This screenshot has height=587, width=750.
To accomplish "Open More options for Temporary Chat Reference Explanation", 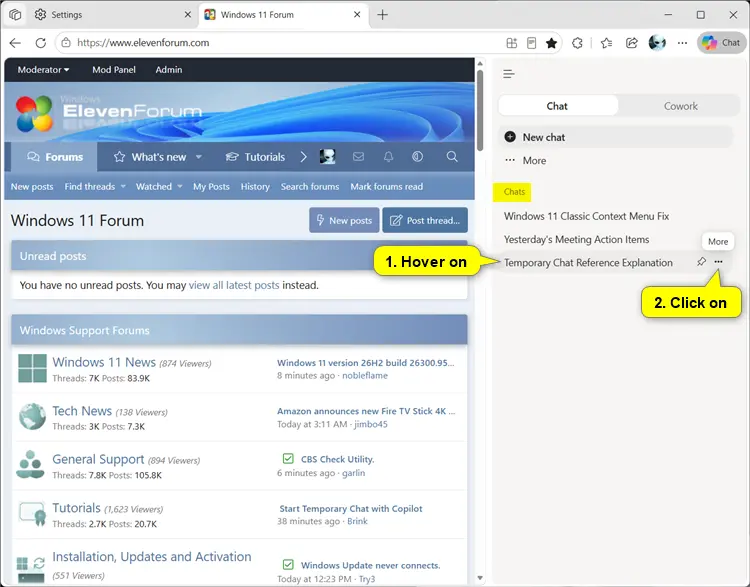I will tap(718, 262).
